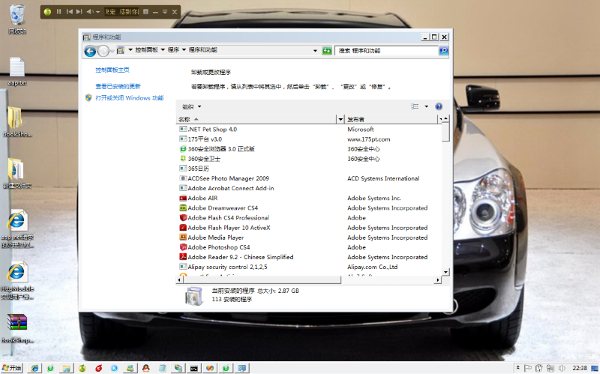Skip to the previous track in the player
Image resolution: width=600 pixels, height=374 pixels.
click(70, 12)
